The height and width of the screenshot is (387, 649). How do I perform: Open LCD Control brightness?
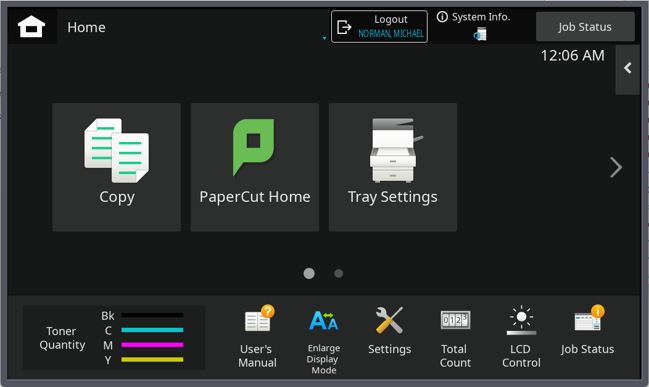(x=521, y=337)
